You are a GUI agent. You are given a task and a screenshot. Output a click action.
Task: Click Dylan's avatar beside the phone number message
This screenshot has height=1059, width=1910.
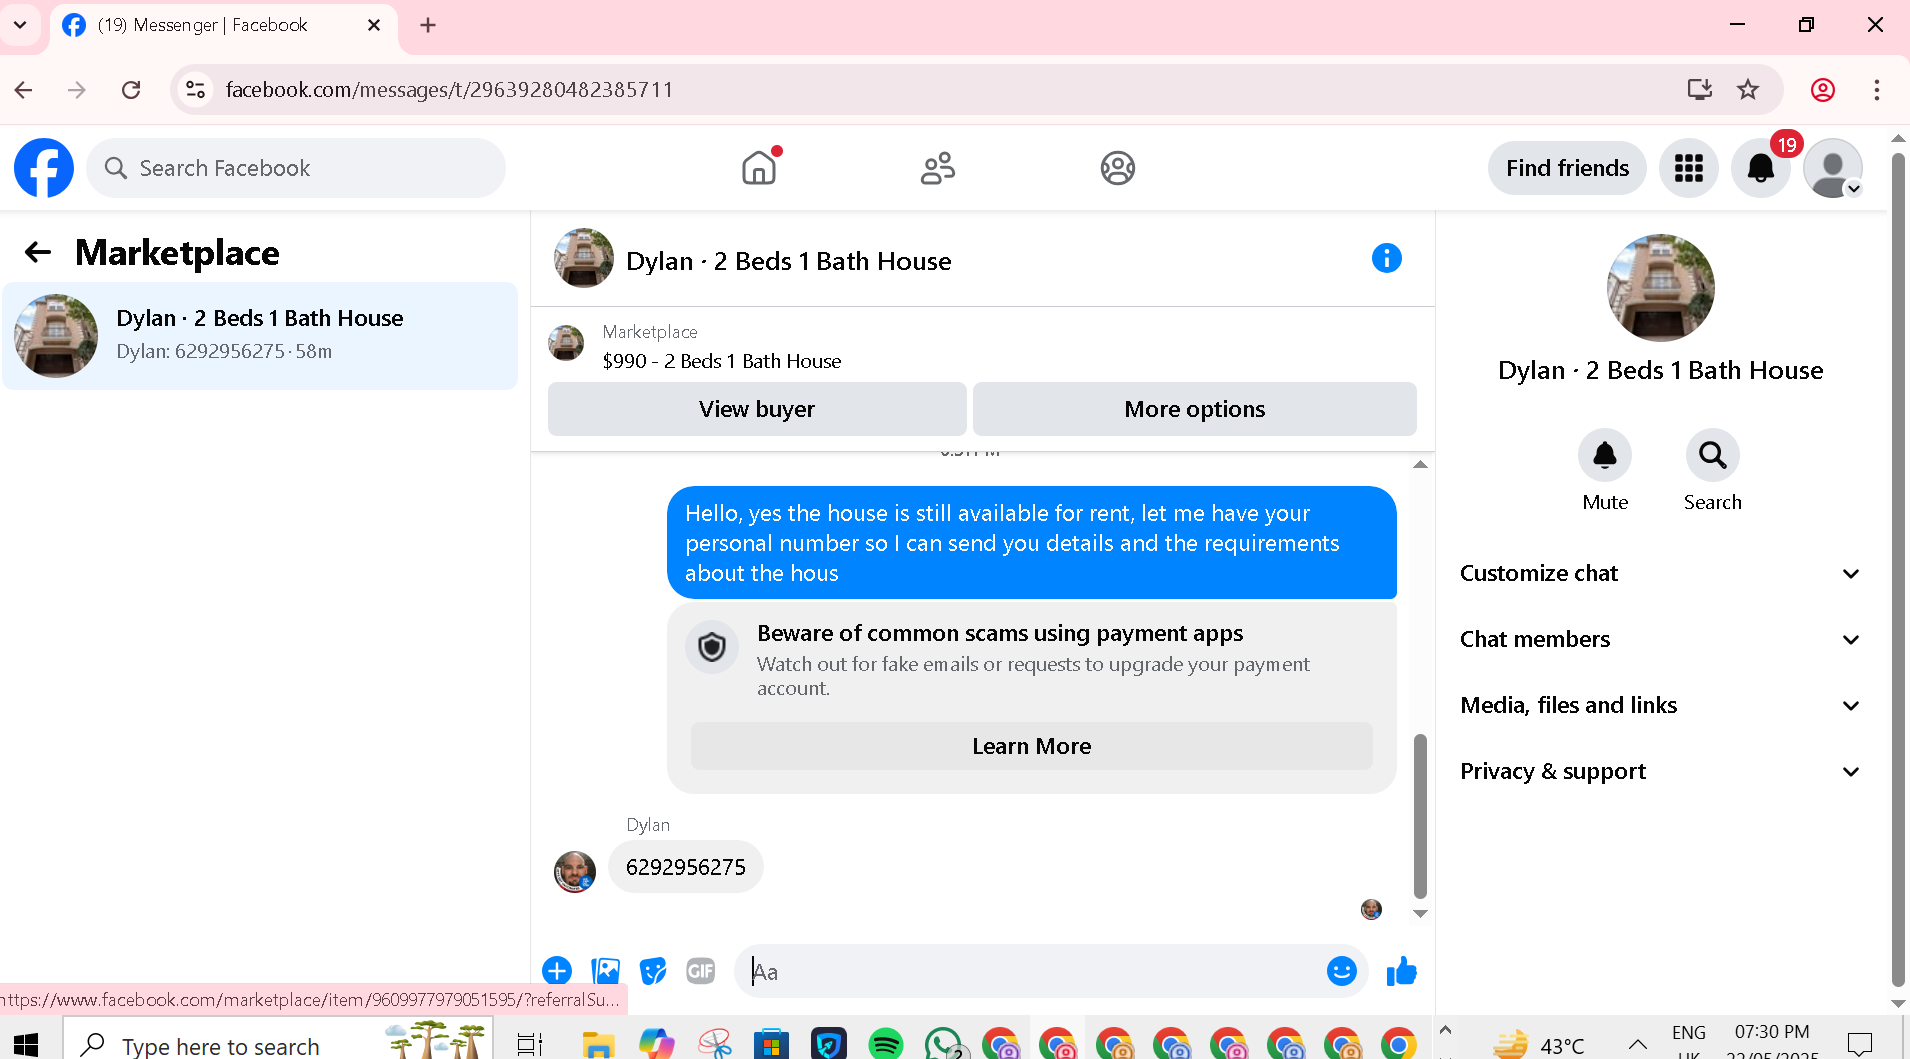click(575, 871)
